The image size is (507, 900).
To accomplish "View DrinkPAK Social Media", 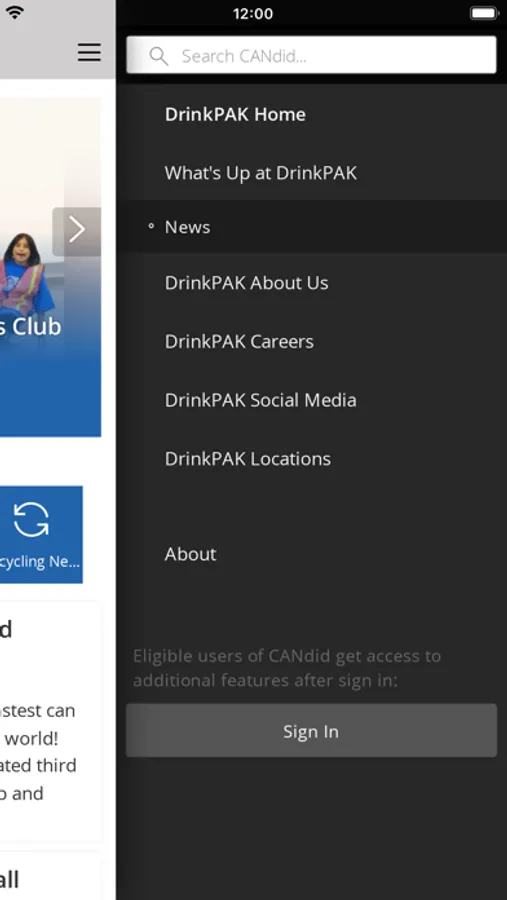I will 260,400.
